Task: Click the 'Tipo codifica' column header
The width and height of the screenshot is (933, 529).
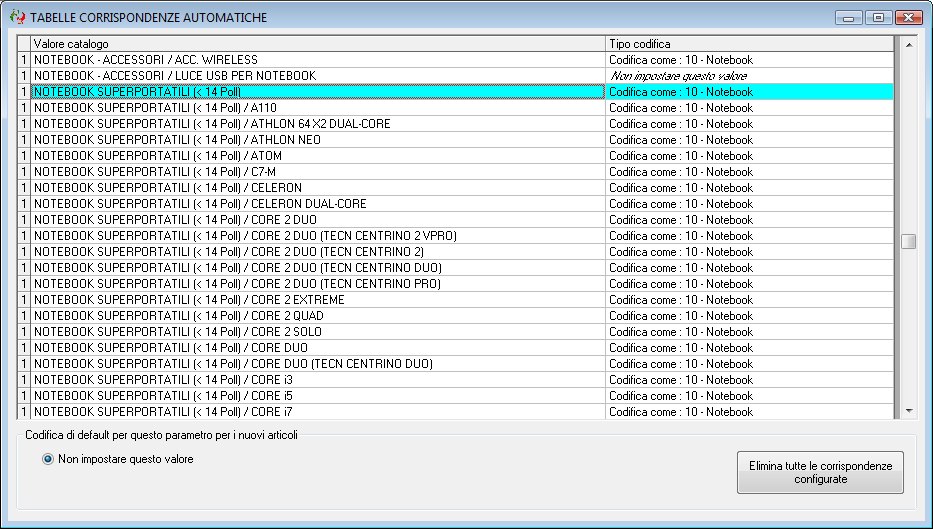Action: [x=750, y=44]
